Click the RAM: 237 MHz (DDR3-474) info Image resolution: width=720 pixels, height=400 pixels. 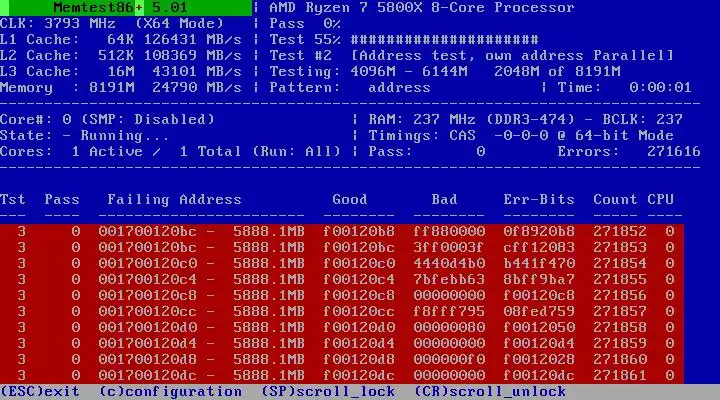click(472, 119)
